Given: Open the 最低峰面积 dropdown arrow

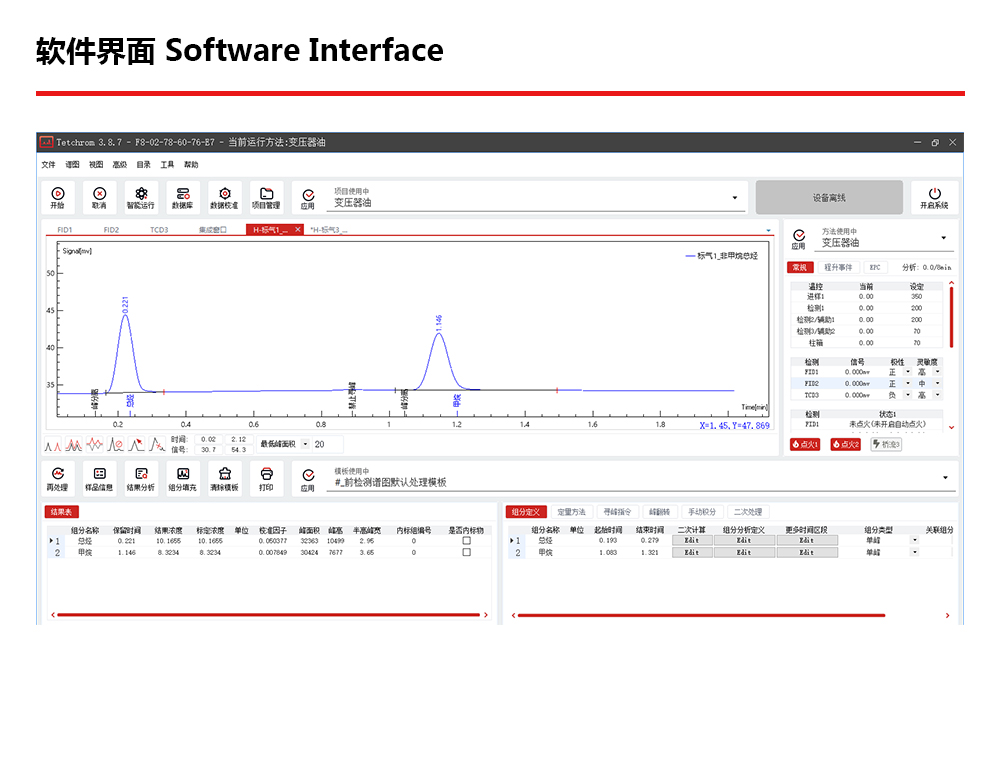Looking at the screenshot, I should point(304,444).
